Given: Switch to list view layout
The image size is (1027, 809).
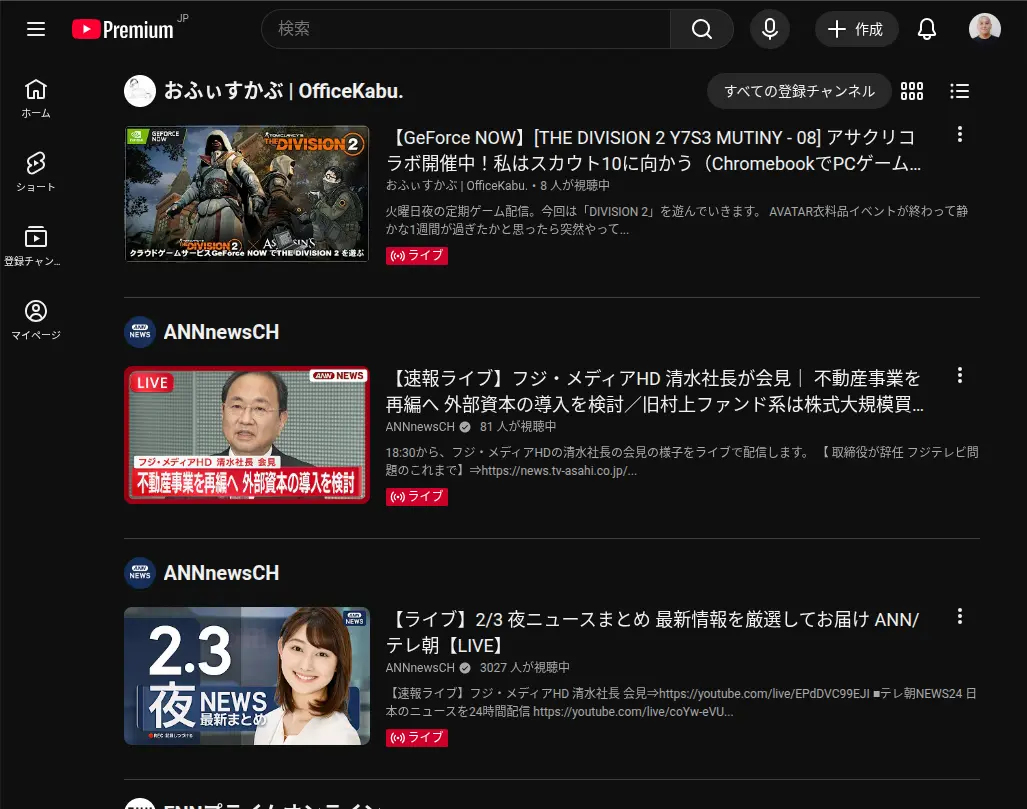Looking at the screenshot, I should (x=959, y=91).
